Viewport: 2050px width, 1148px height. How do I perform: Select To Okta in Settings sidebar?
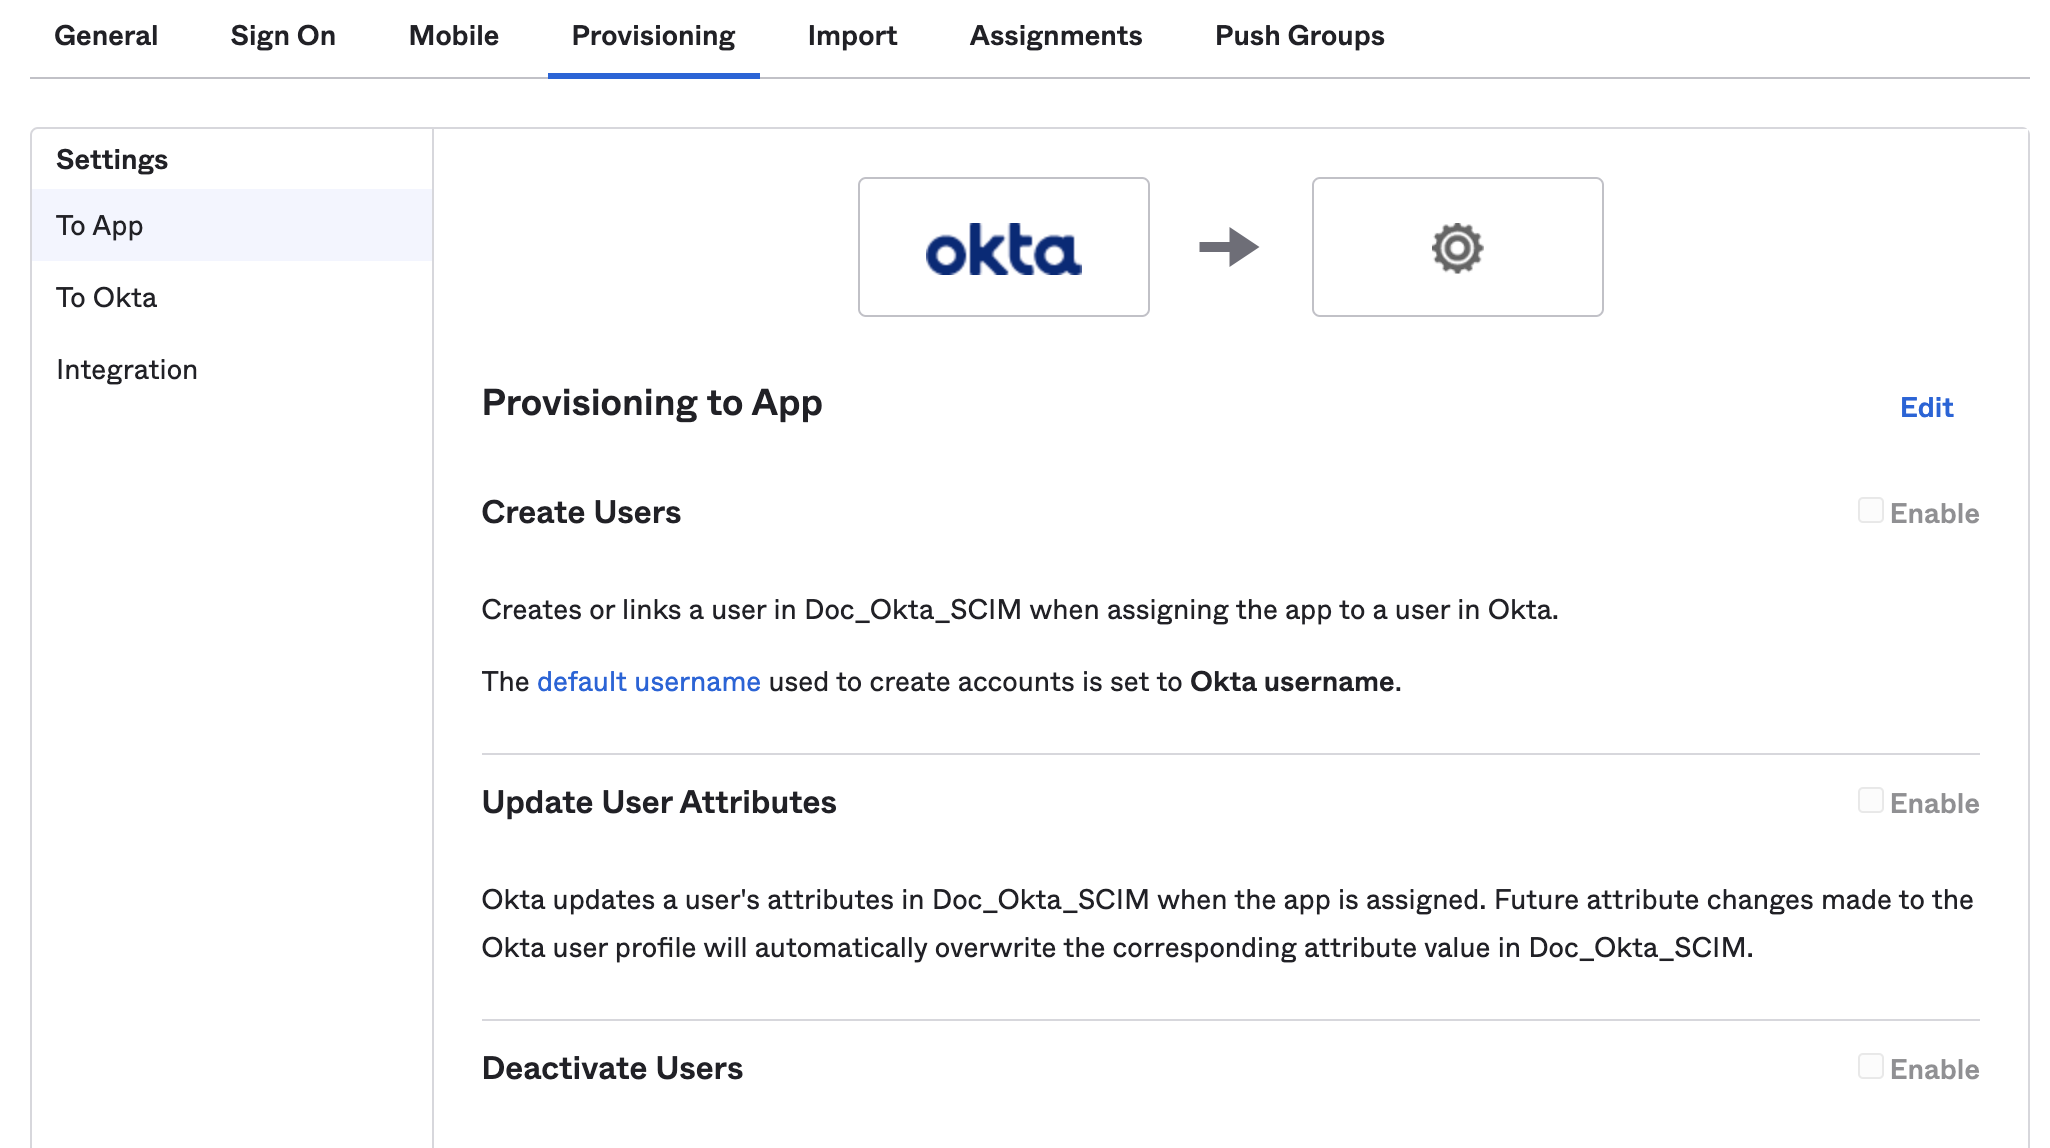(107, 298)
